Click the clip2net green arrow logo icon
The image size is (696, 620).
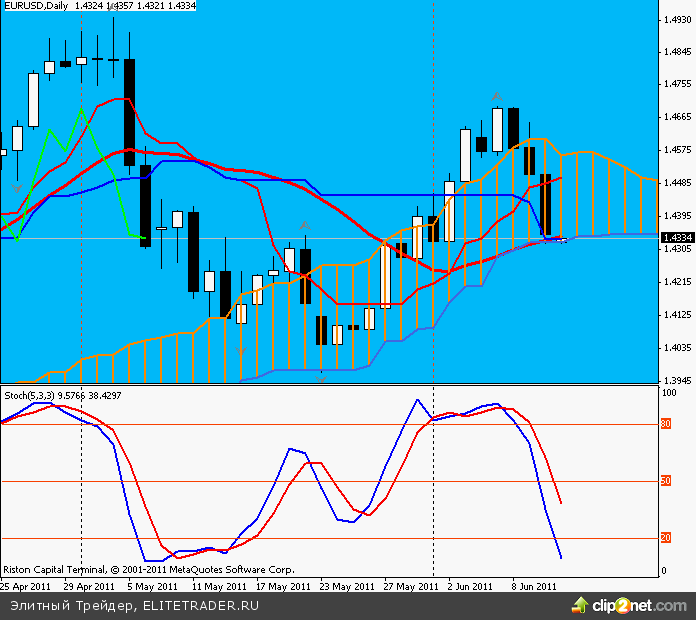(579, 604)
